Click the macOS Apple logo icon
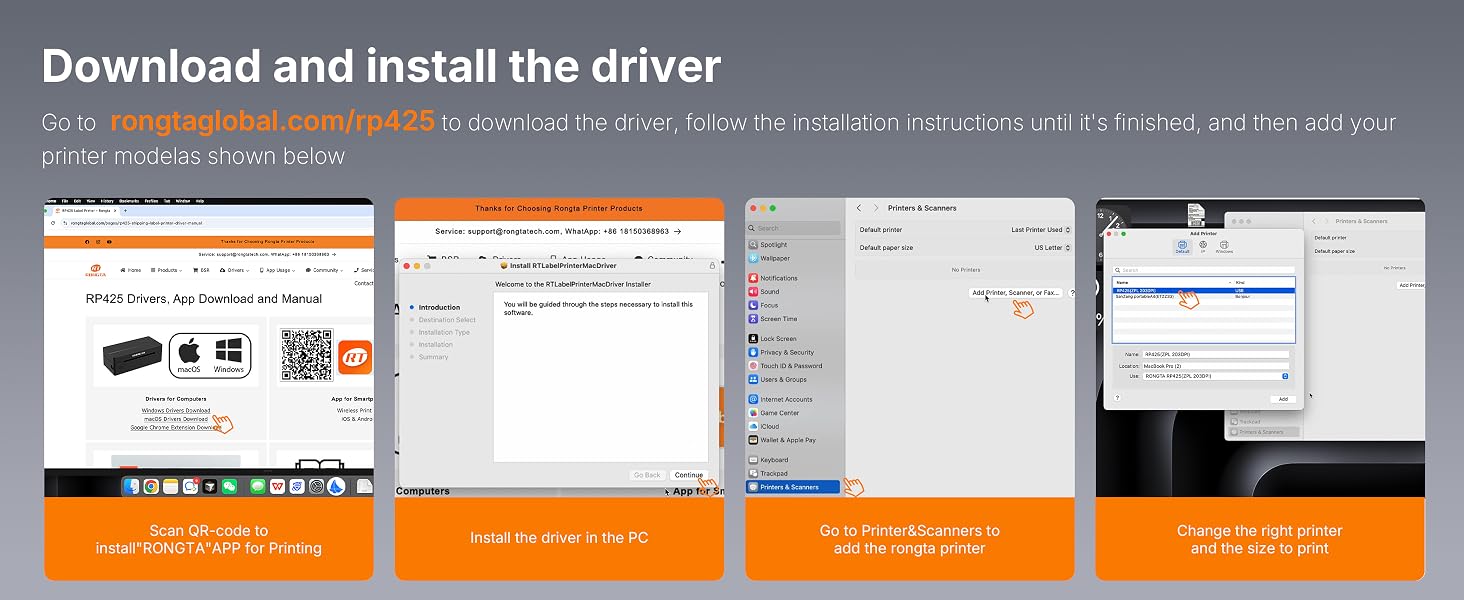This screenshot has height=600, width=1464. (189, 352)
